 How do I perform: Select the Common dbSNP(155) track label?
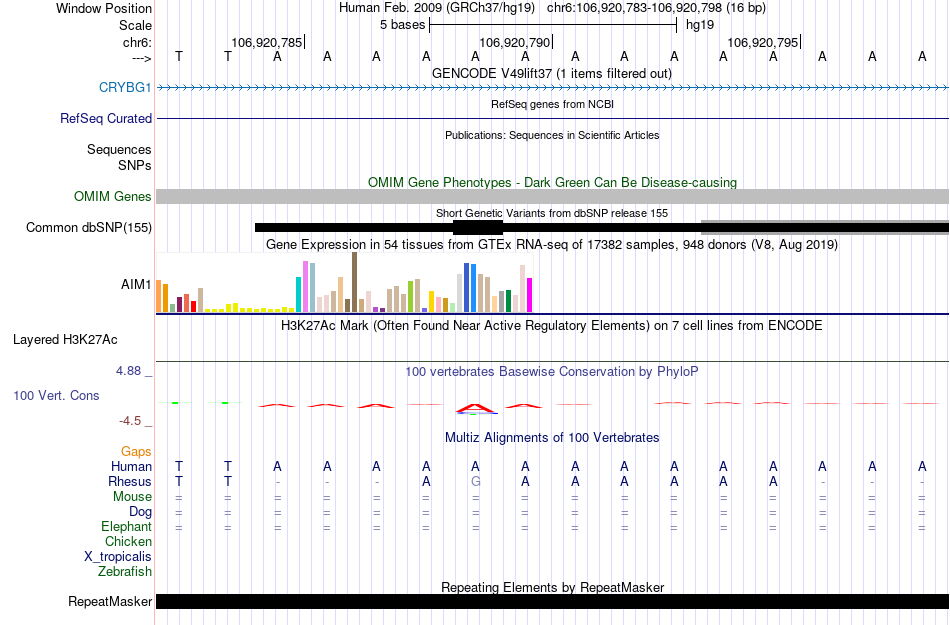click(89, 228)
